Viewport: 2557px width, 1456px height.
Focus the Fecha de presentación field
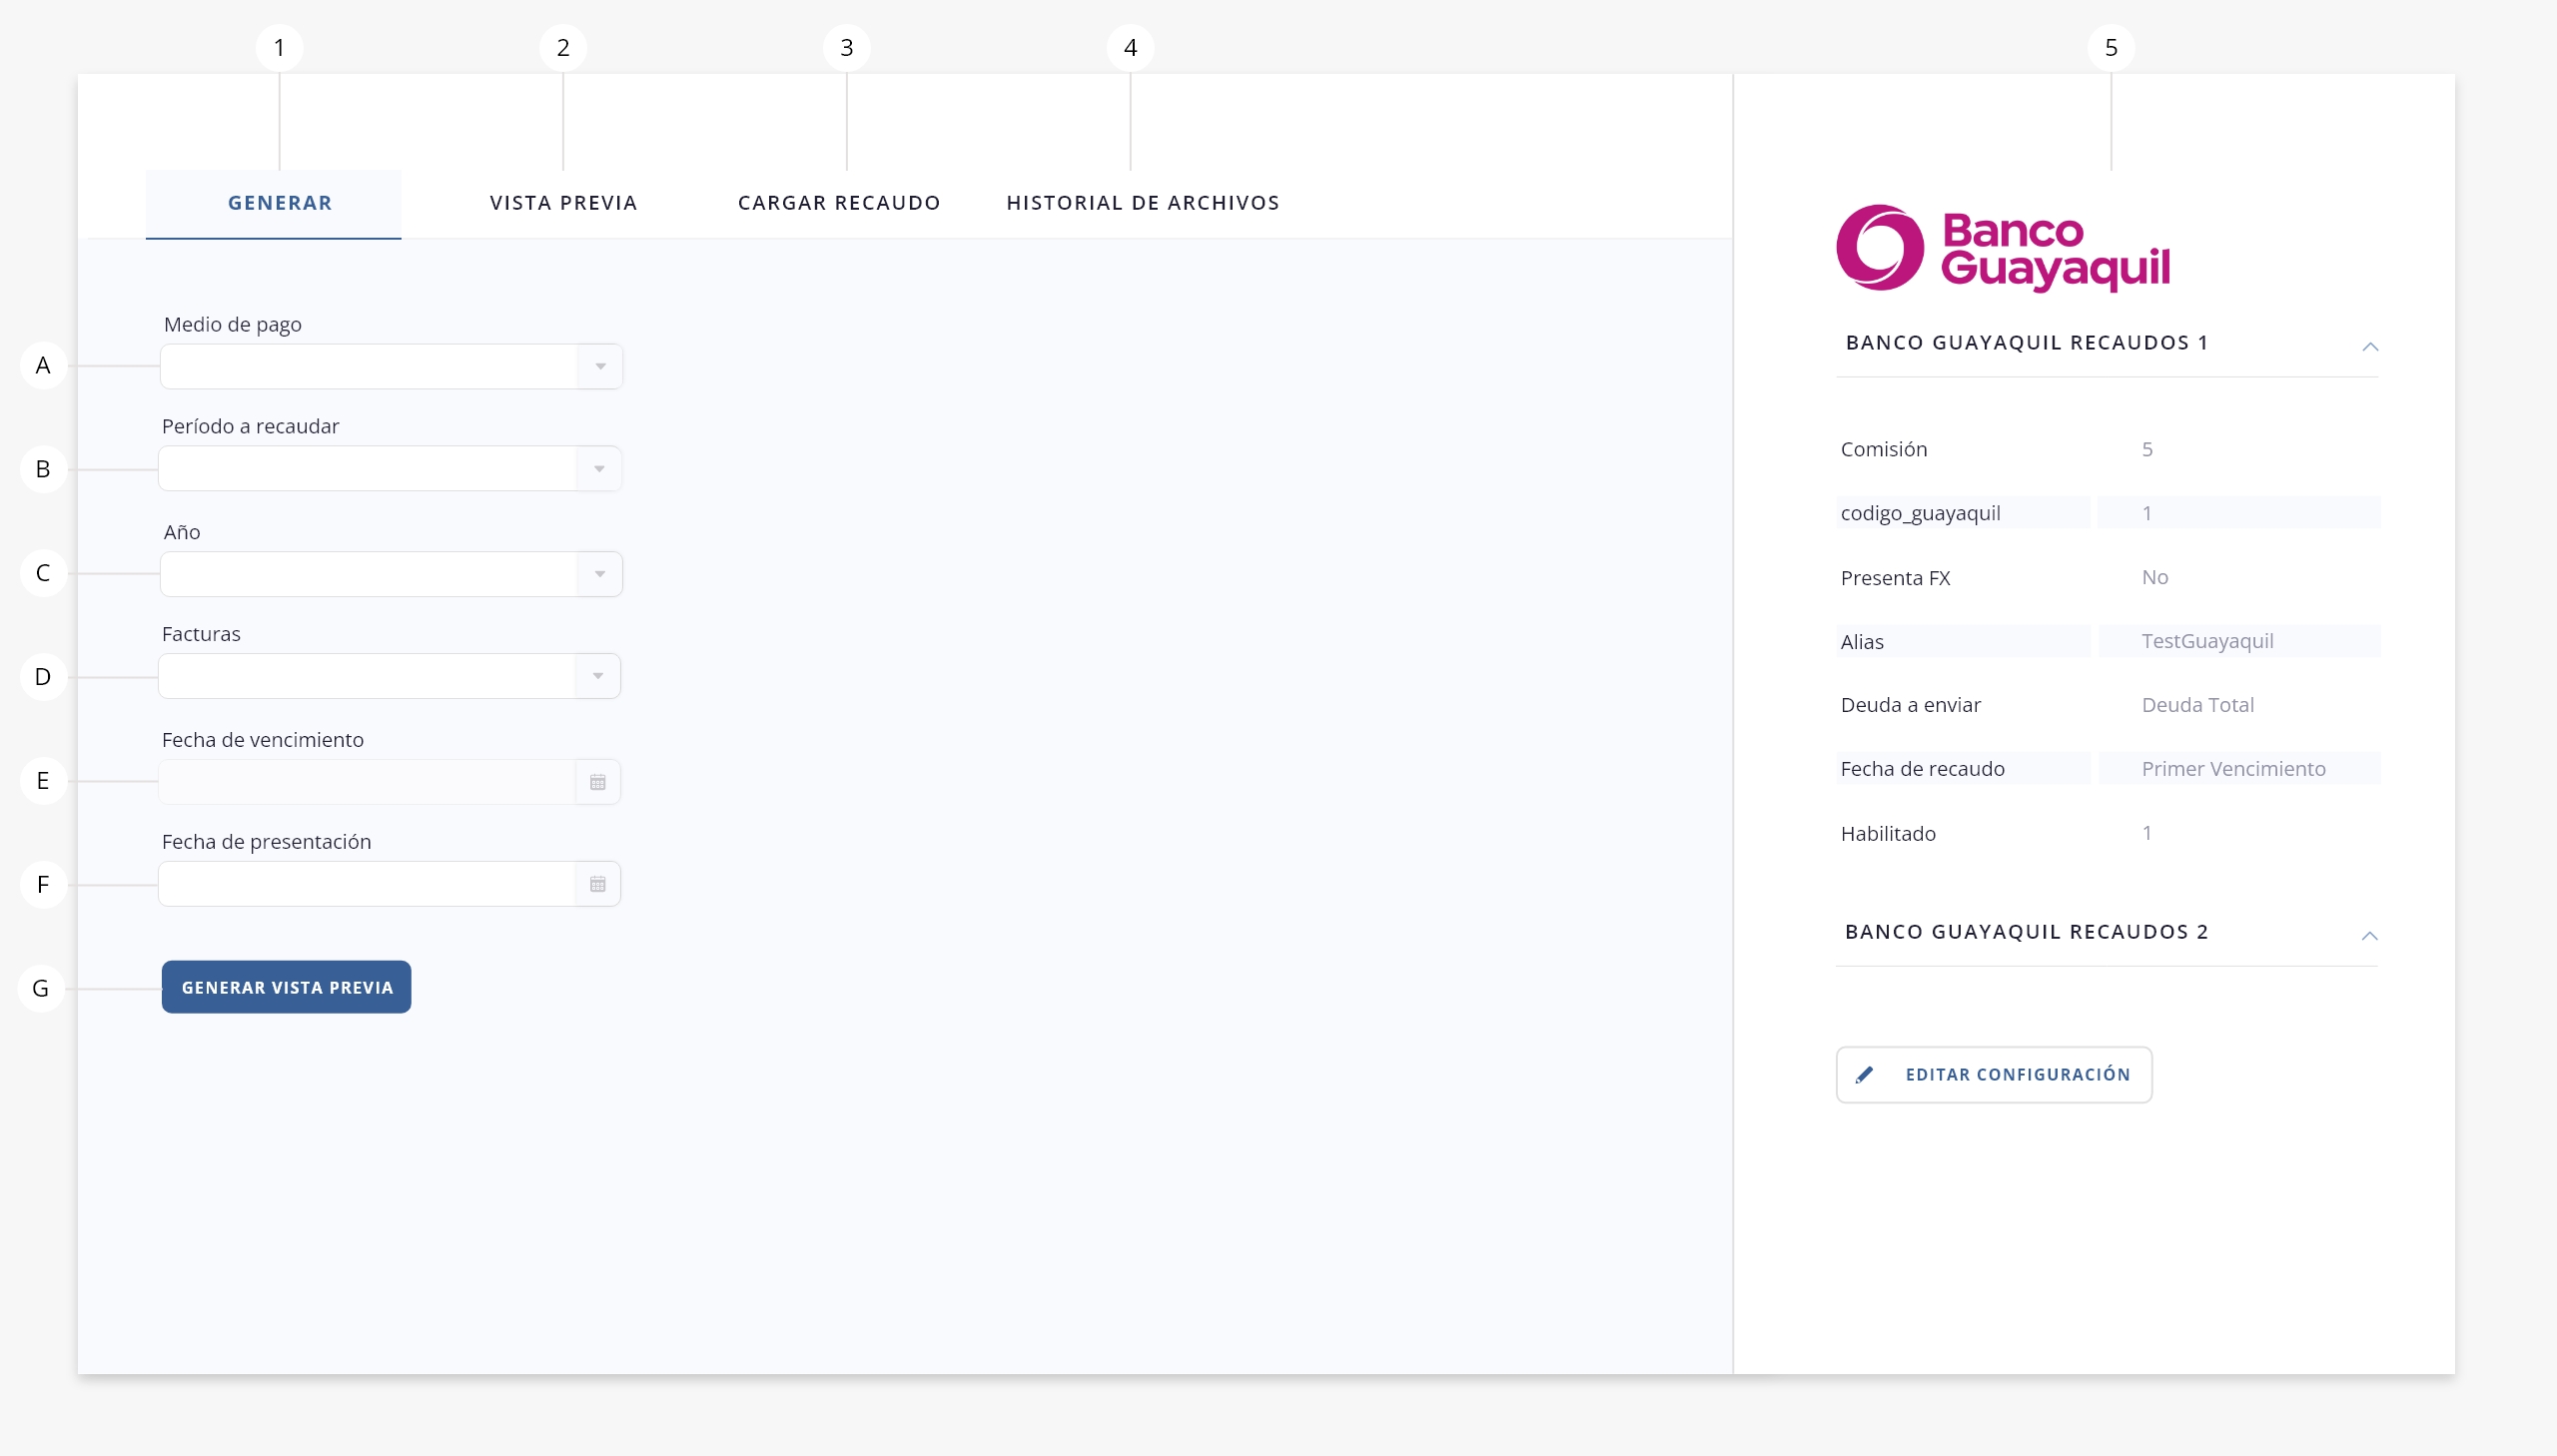[367, 884]
